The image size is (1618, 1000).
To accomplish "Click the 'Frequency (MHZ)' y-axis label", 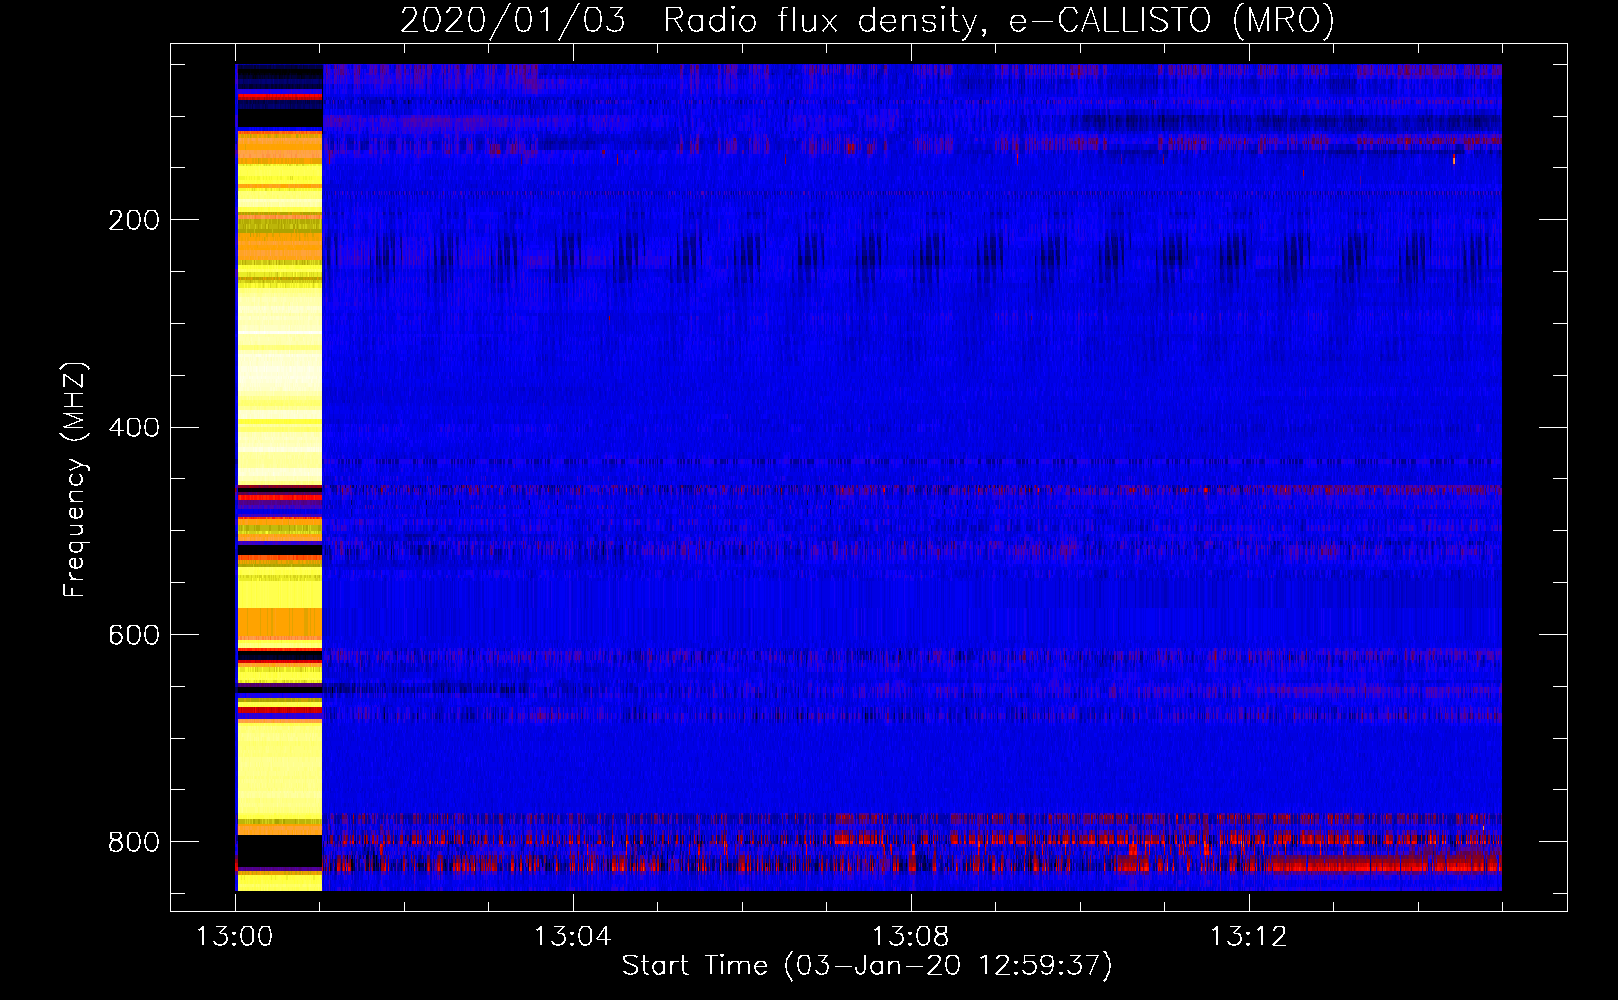I will tap(74, 480).
